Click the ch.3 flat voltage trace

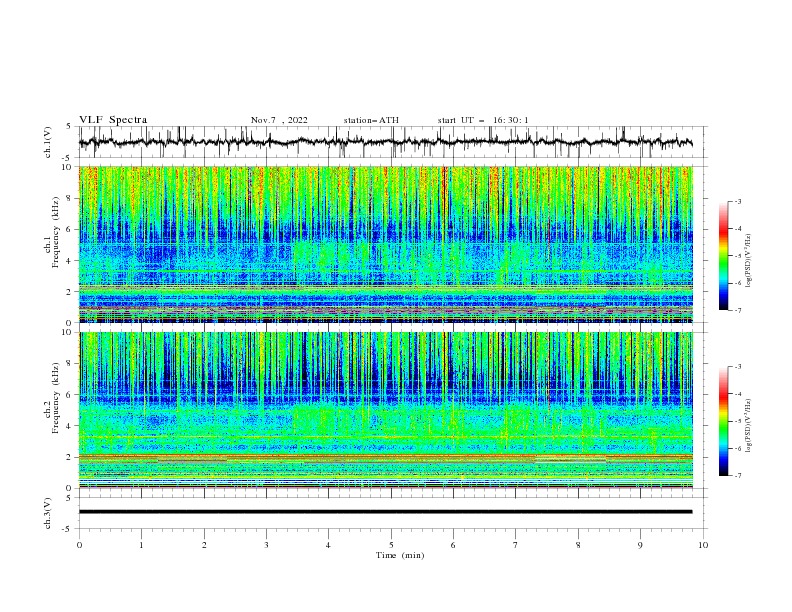385,512
